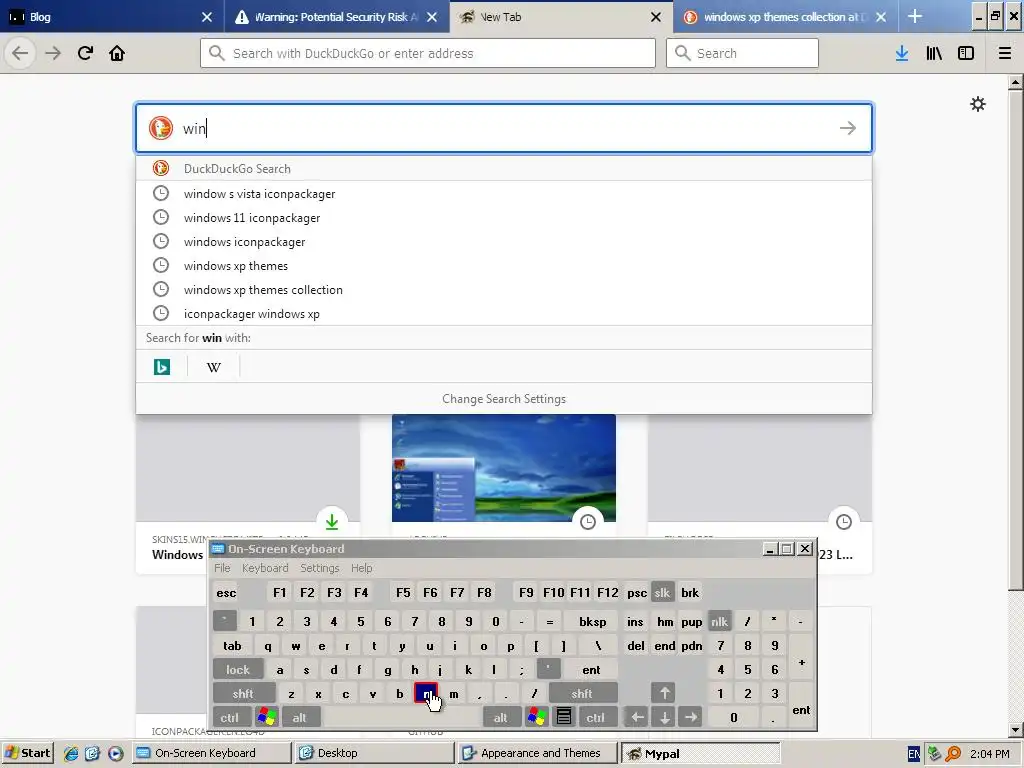Screen dimensions: 1024x768
Task: Click the up arrow key
Action: coord(664,694)
